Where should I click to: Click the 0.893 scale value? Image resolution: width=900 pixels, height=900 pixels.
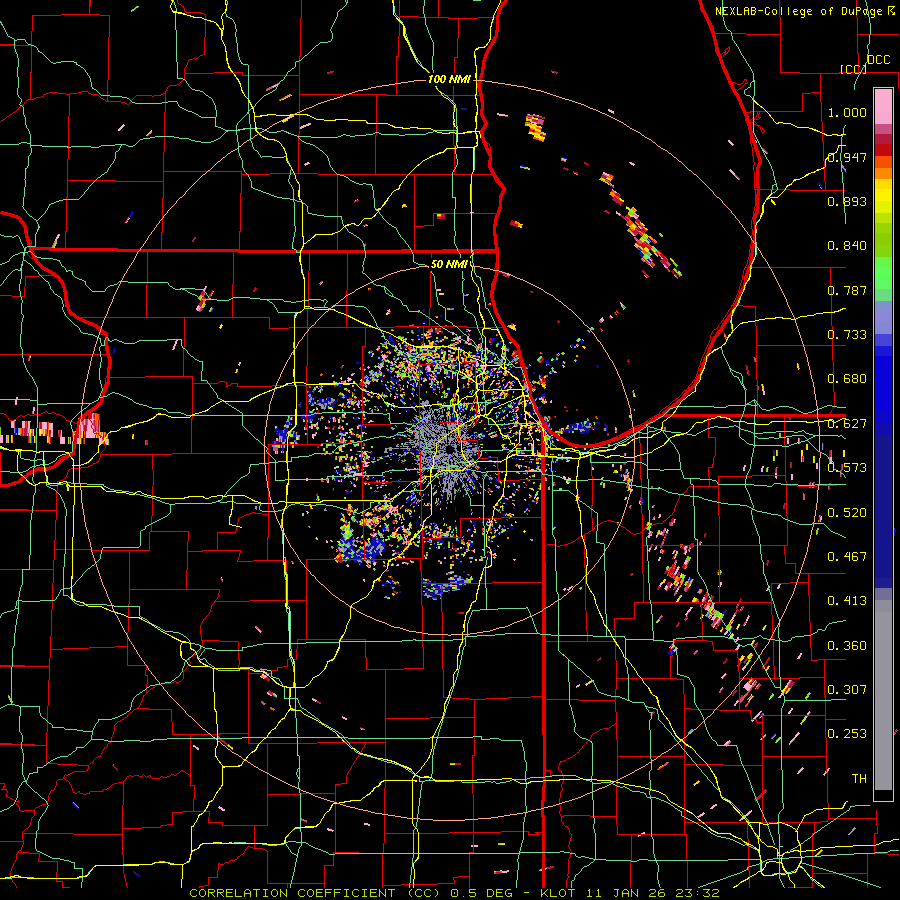[847, 201]
